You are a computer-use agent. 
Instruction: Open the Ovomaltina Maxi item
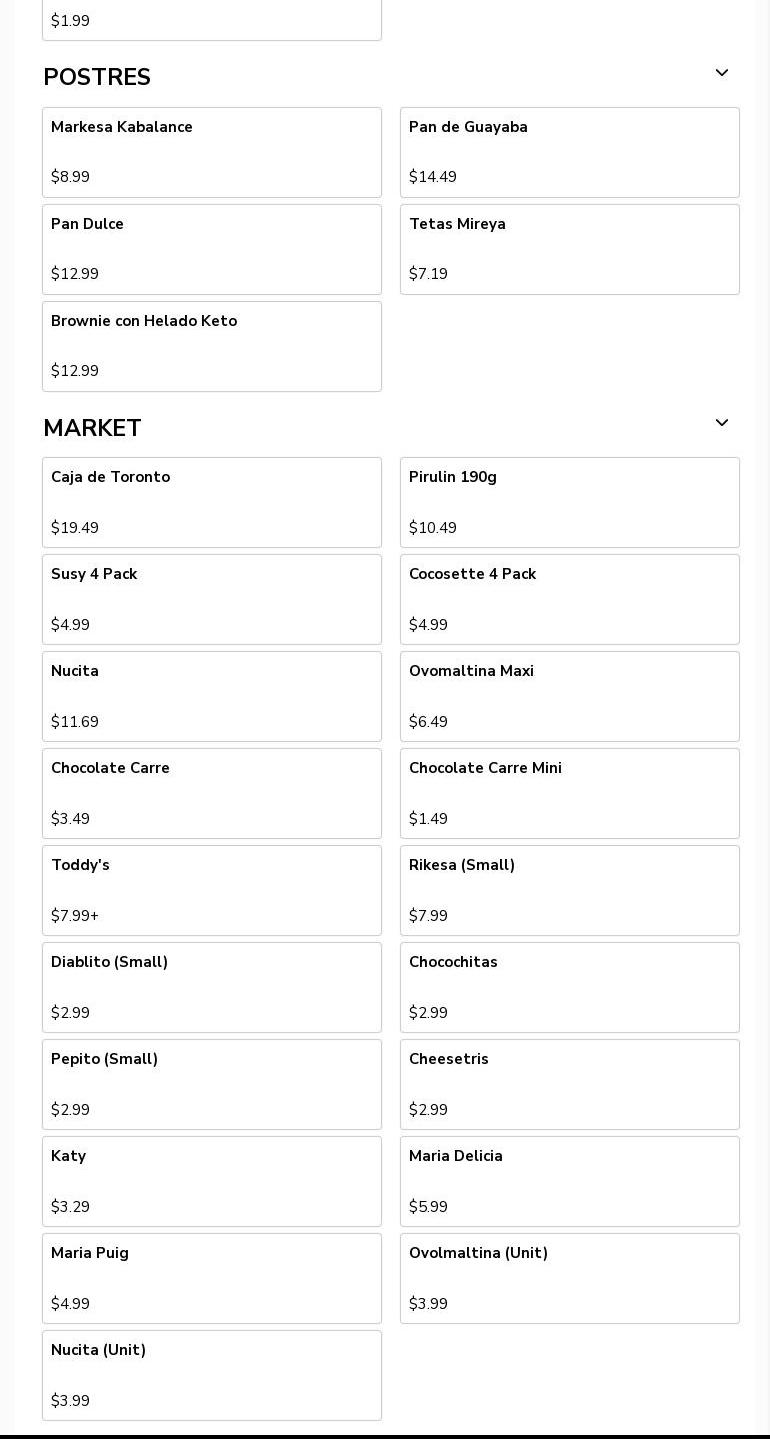[569, 696]
